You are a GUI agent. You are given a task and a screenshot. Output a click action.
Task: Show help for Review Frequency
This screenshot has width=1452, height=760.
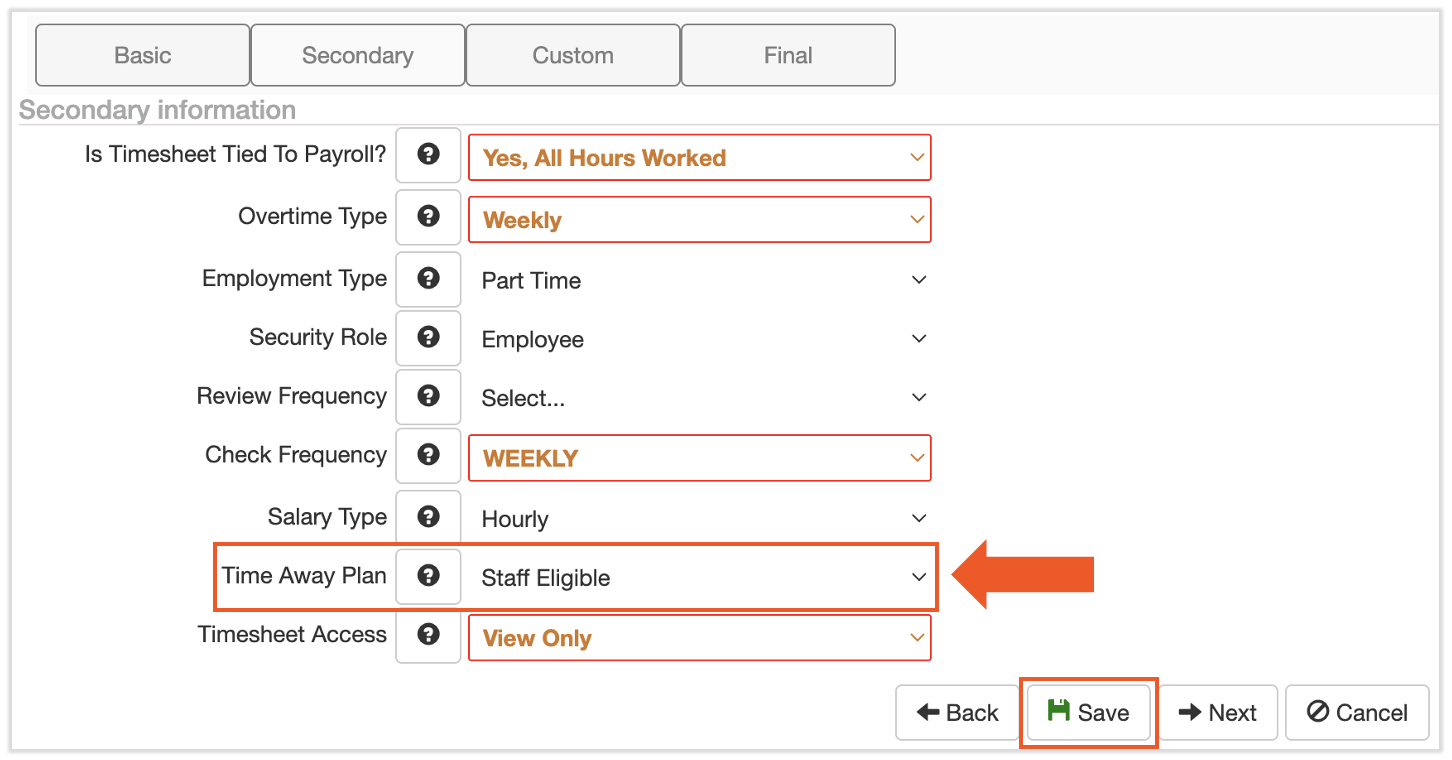coord(428,397)
